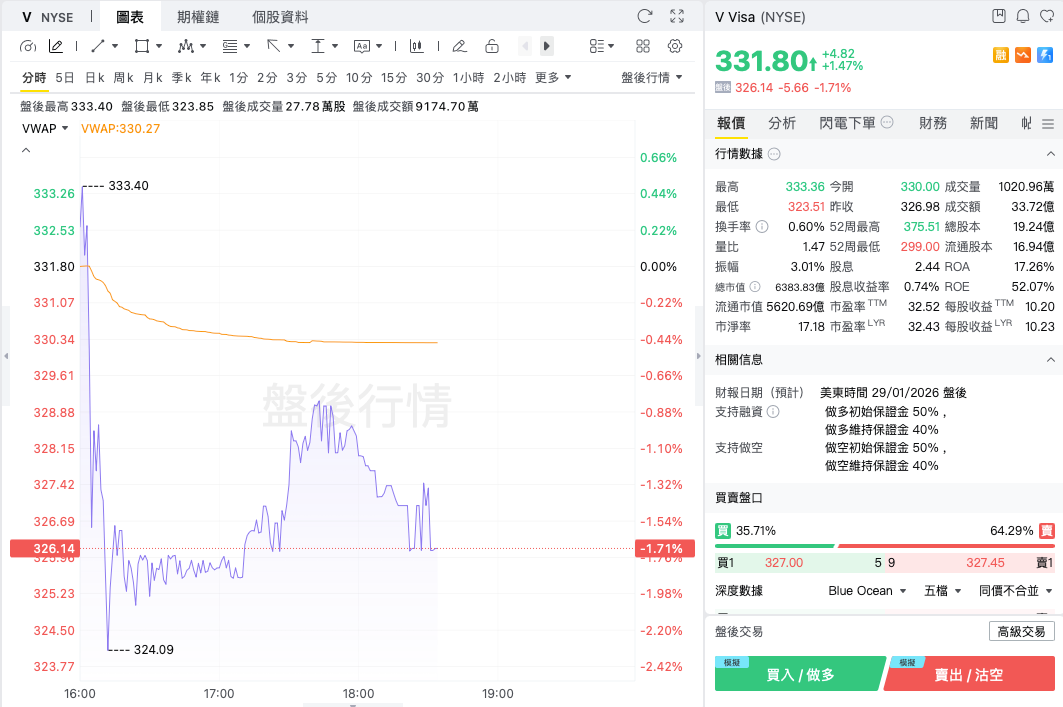
Task: Click the price alert bell icon
Action: (x=1022, y=16)
